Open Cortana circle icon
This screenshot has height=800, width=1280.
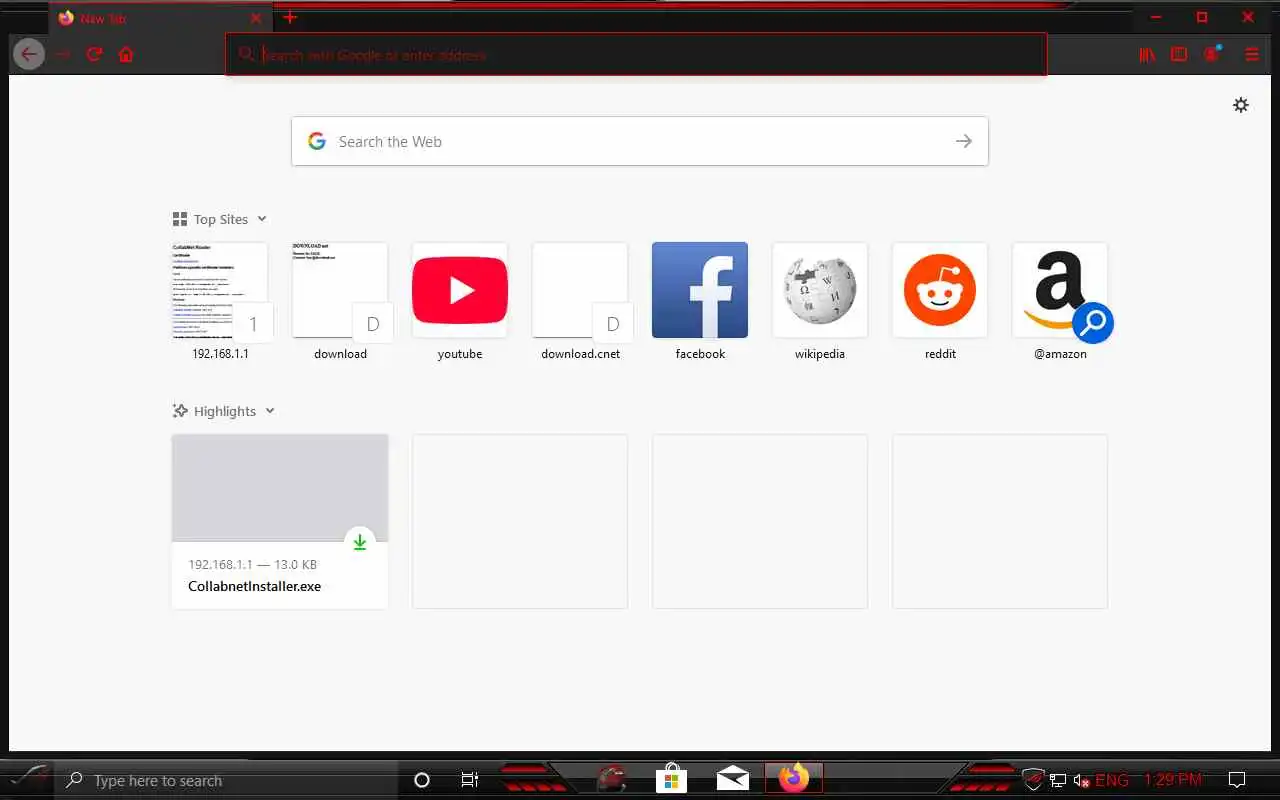(x=422, y=780)
